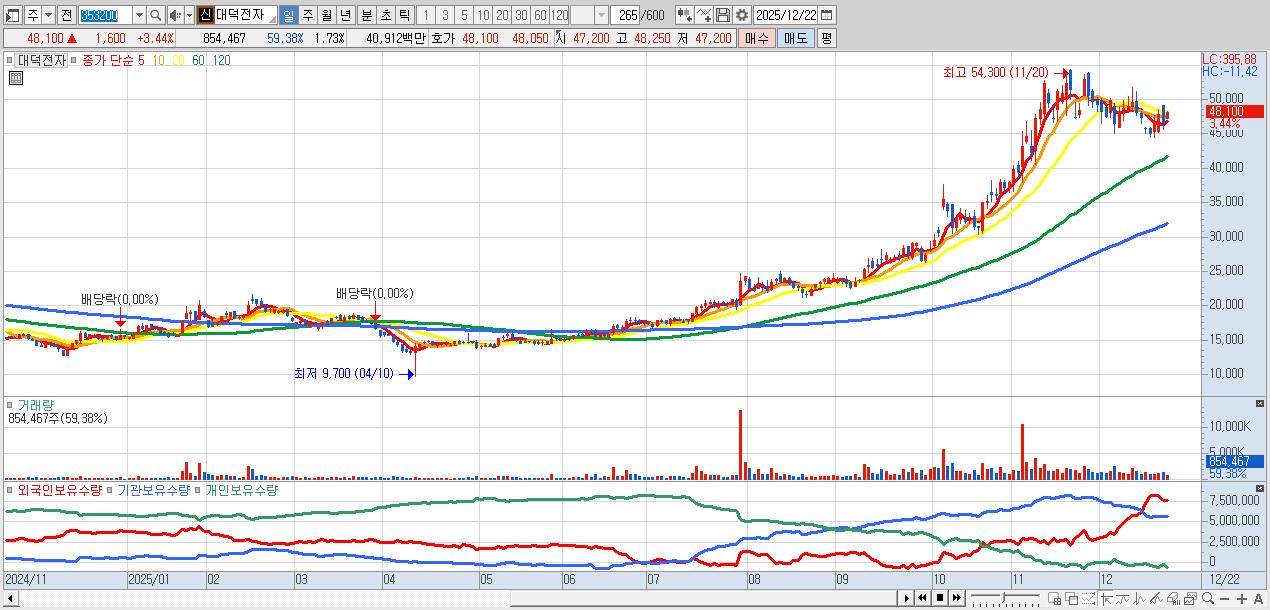Click the 265 candle count field
The image size is (1270, 610).
click(x=625, y=15)
